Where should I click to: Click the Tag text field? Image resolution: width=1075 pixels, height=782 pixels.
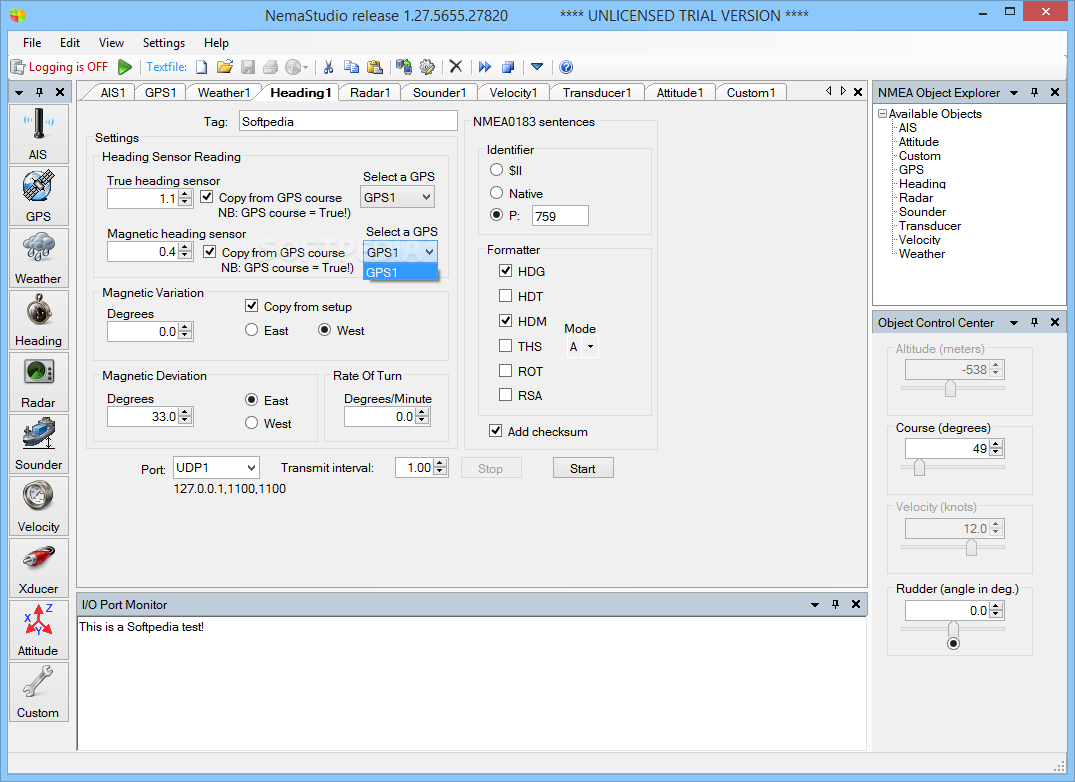tap(348, 121)
